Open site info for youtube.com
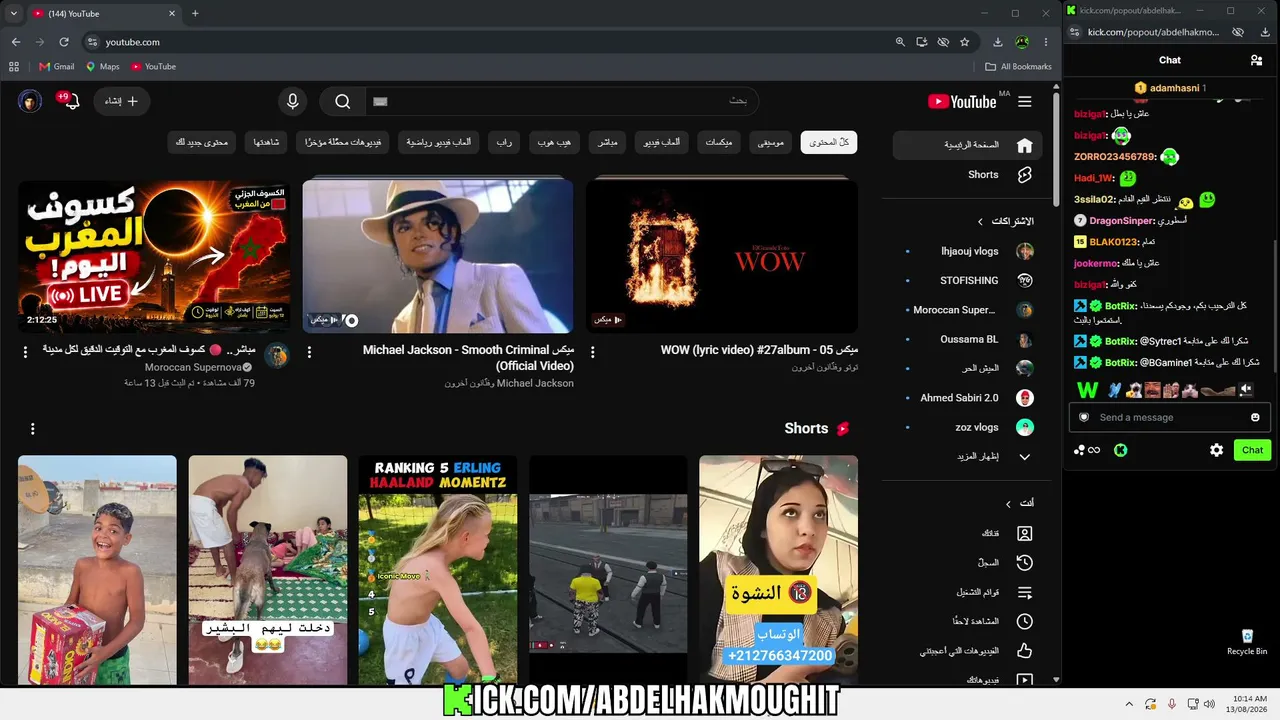1280x720 pixels. (x=92, y=42)
